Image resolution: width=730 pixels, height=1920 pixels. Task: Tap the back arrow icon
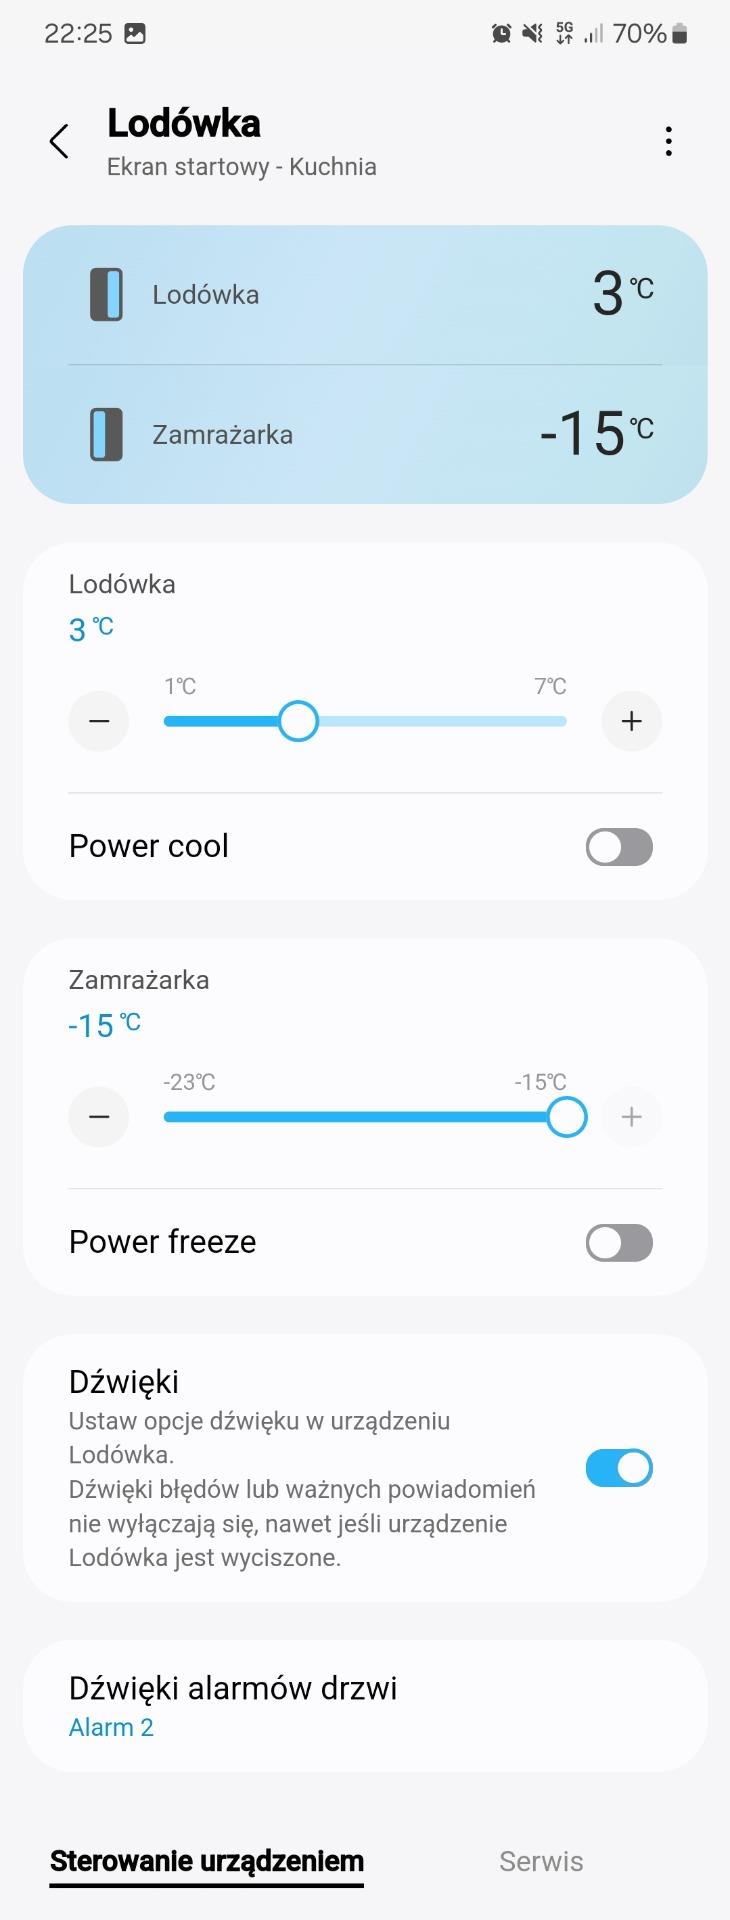coord(60,142)
